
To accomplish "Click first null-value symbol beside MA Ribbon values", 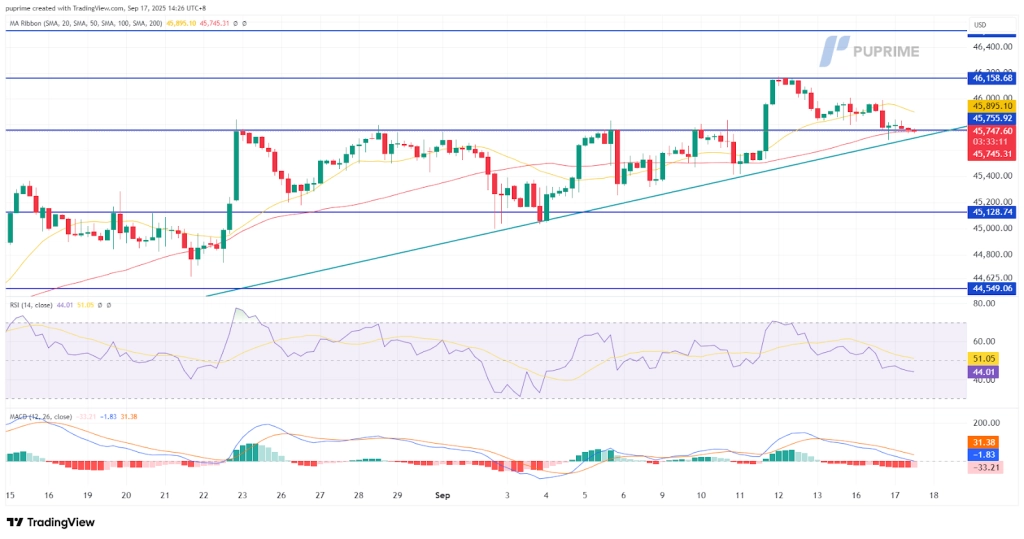I will click(x=233, y=22).
